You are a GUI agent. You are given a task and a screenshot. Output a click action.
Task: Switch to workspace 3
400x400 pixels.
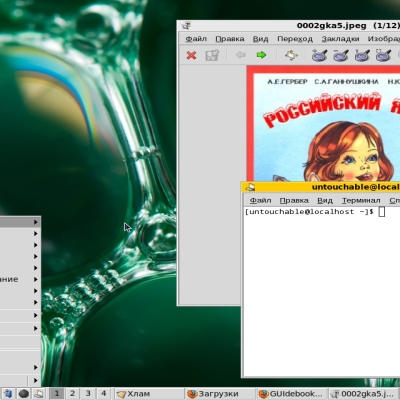(x=88, y=394)
